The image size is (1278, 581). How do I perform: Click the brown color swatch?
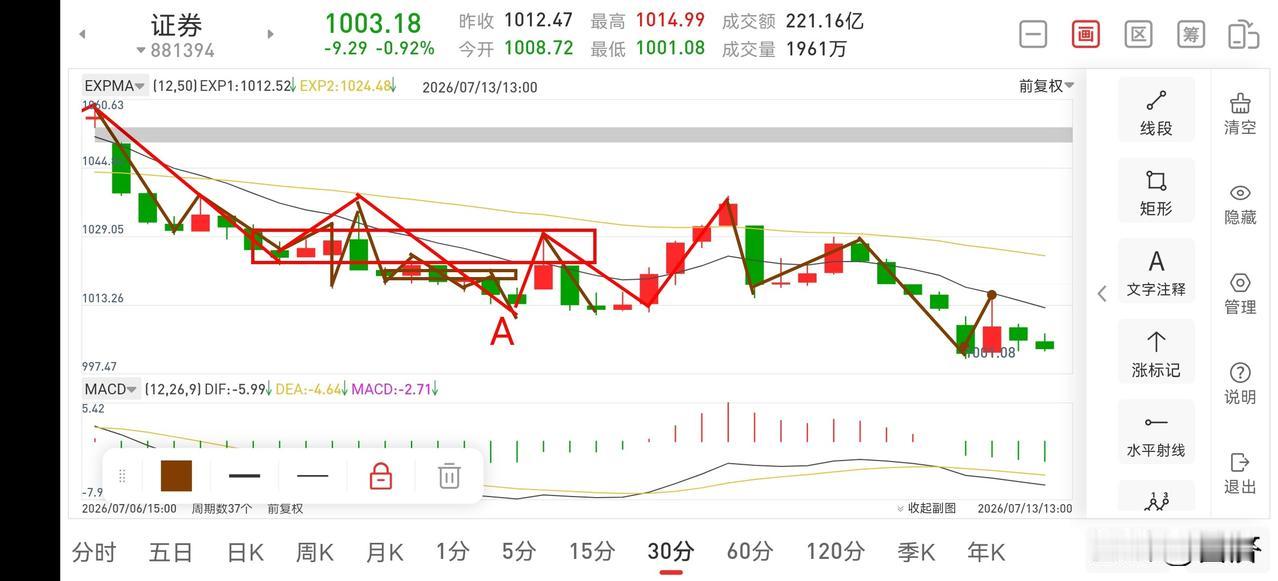coord(176,476)
